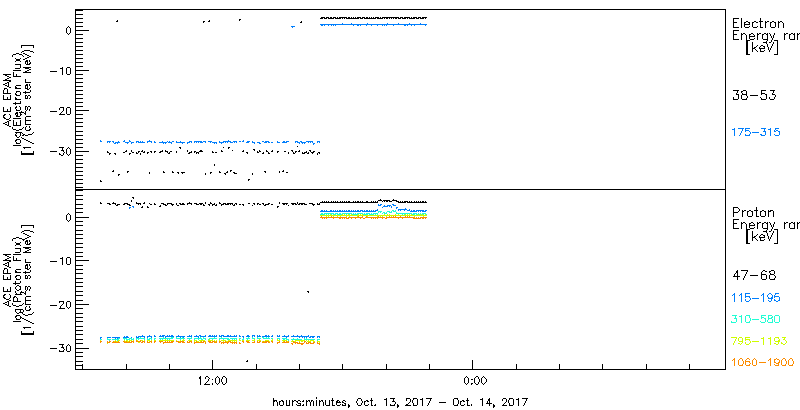
Task: Click the 0 tick label on proton panel
Action: pyautogui.click(x=66, y=217)
